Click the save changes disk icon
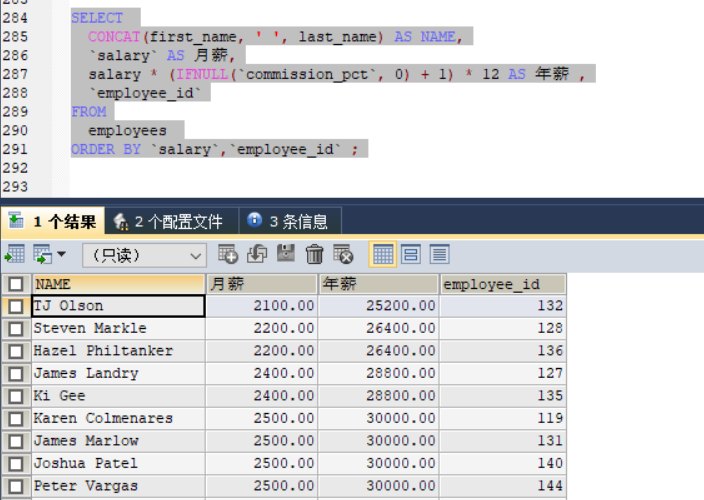The image size is (704, 500). tap(286, 254)
